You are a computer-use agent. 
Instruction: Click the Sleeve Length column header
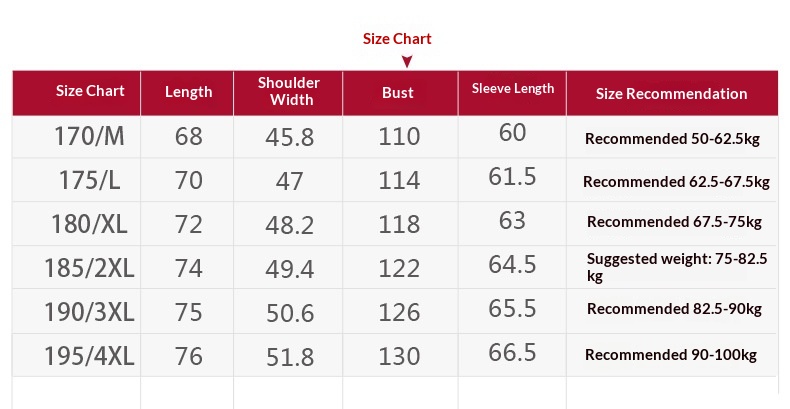click(x=512, y=89)
